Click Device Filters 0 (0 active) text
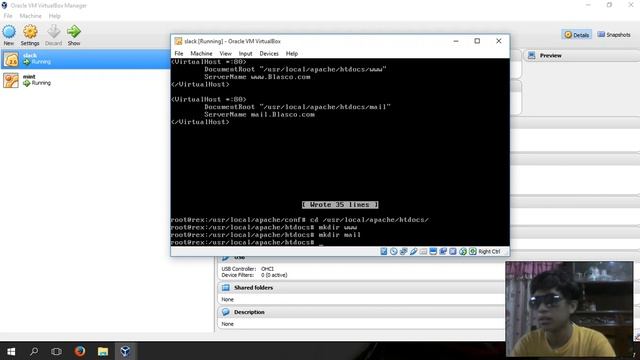Image resolution: width=640 pixels, height=360 pixels. tap(254, 275)
